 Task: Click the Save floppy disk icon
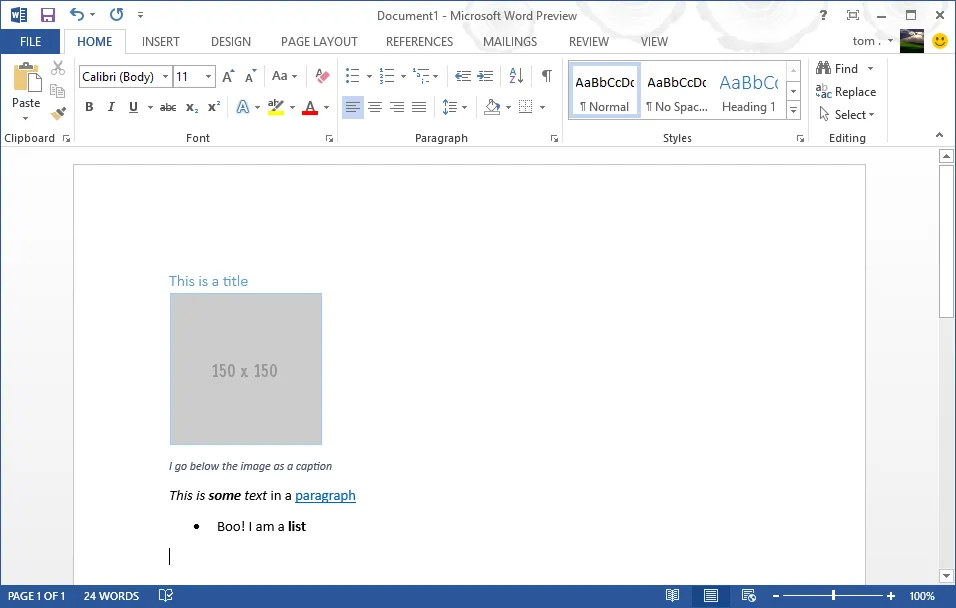47,15
